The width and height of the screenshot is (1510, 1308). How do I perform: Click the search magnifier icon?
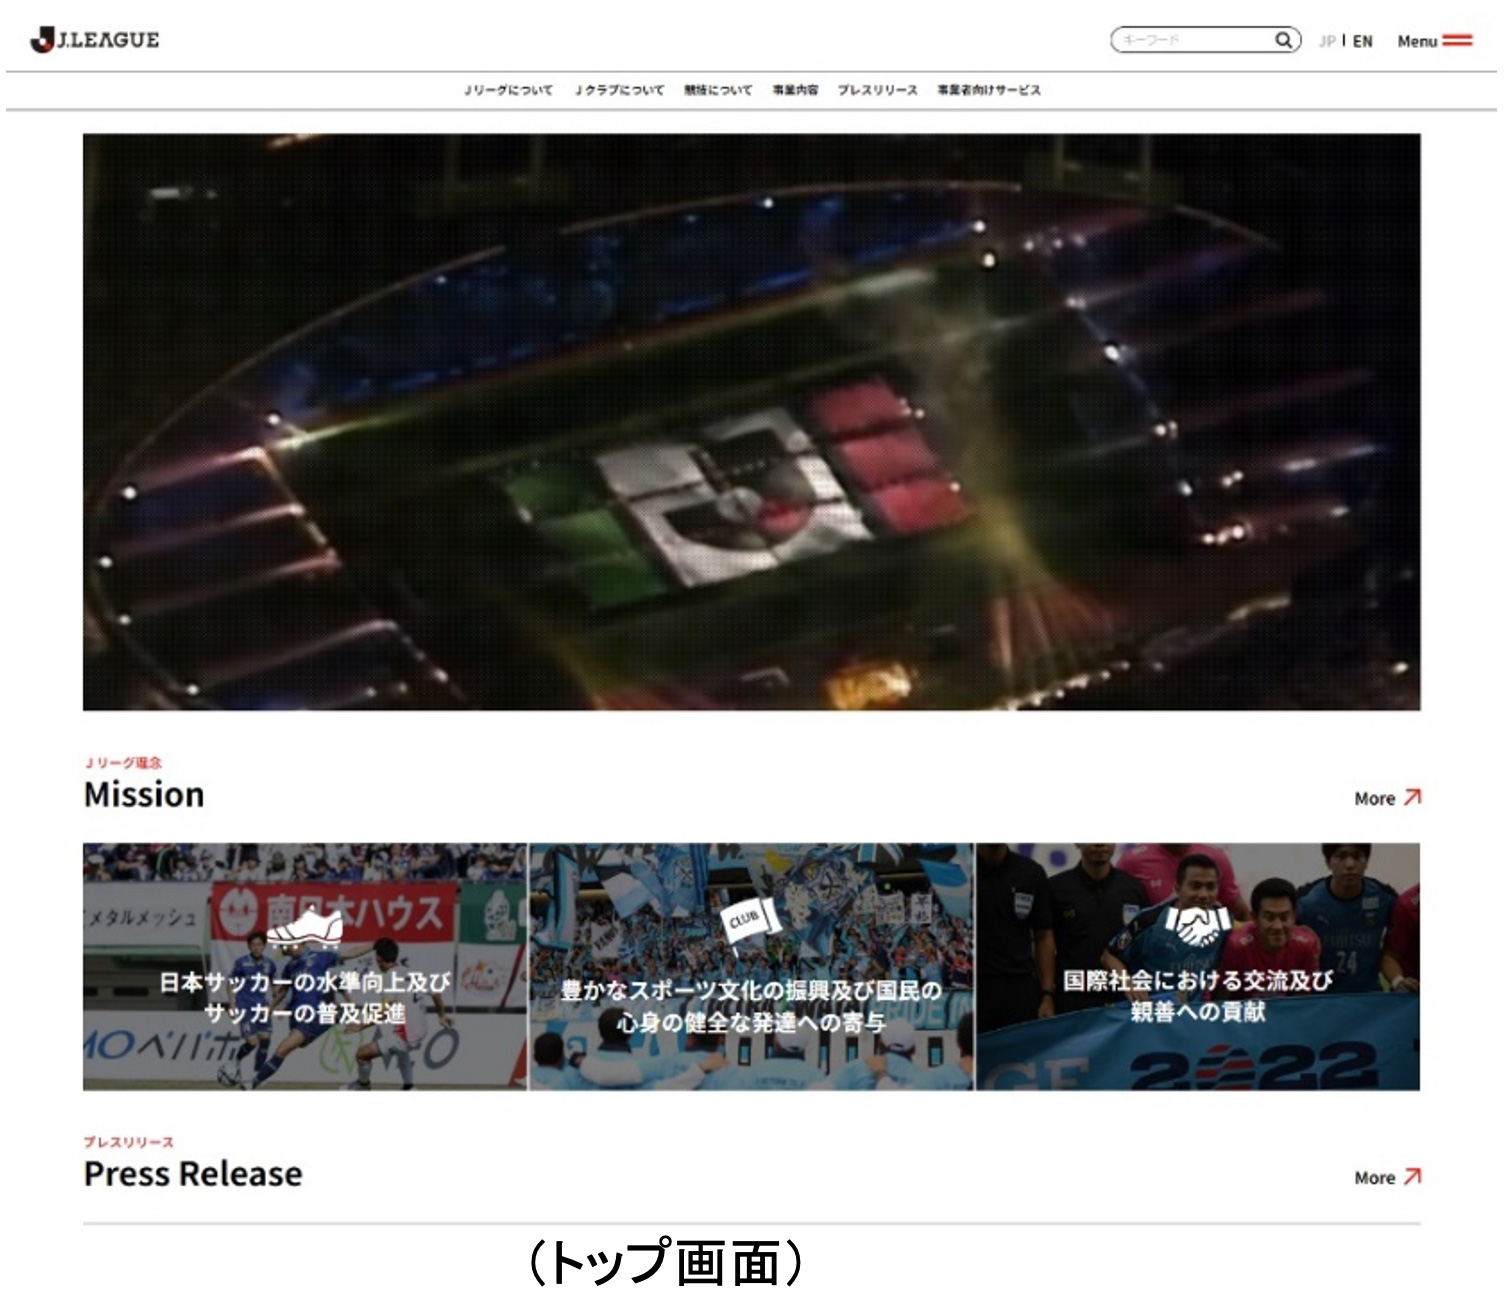[1284, 39]
